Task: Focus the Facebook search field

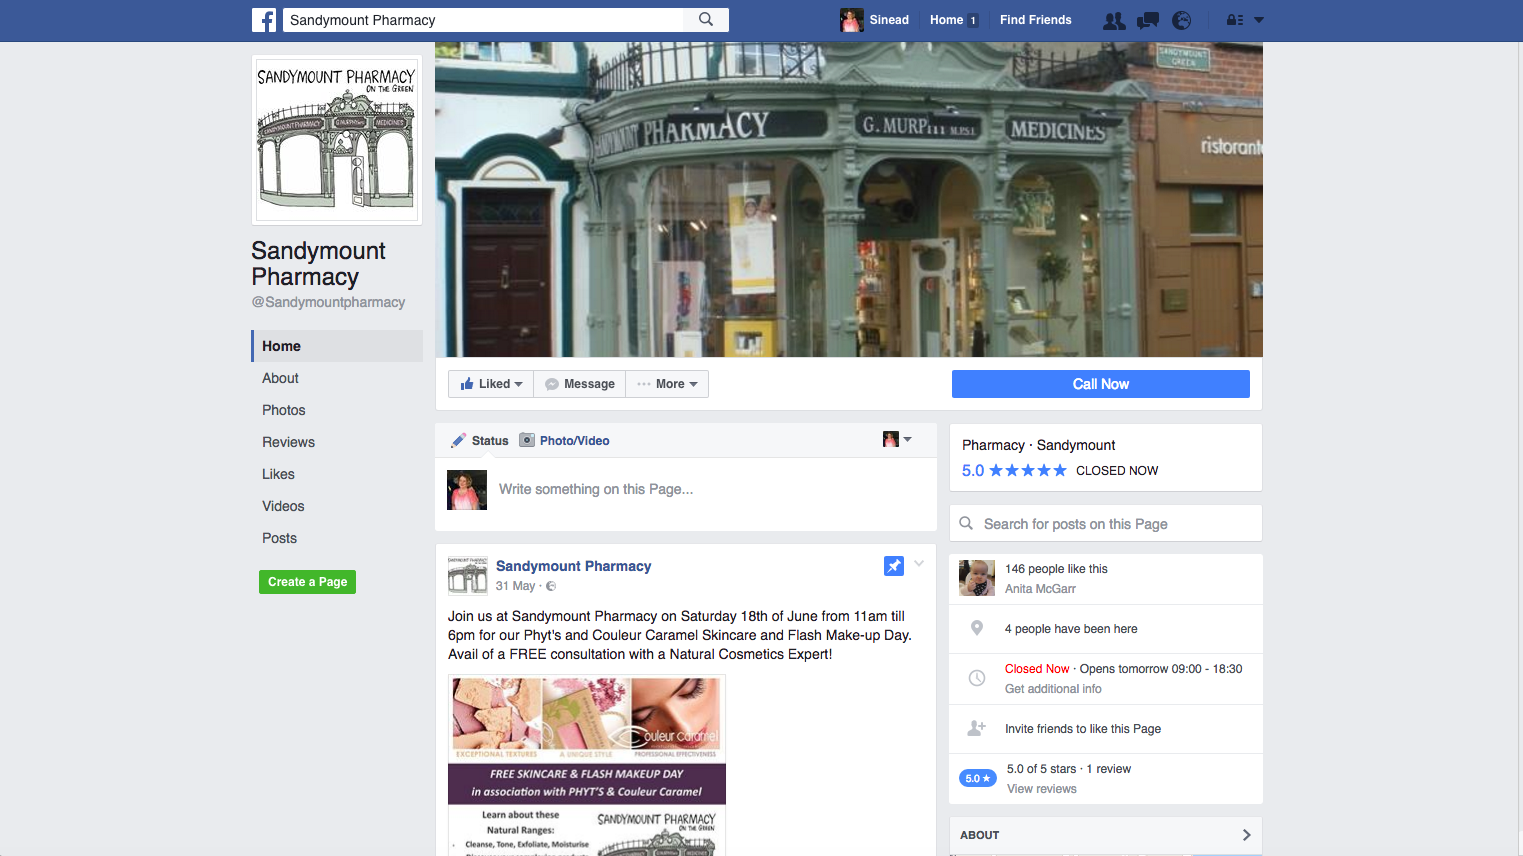Action: click(x=484, y=20)
